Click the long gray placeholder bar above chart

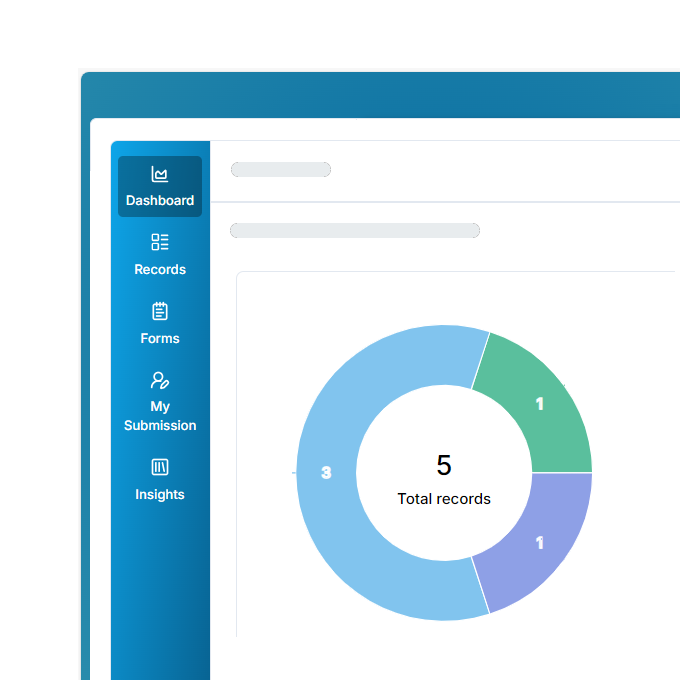(x=355, y=231)
